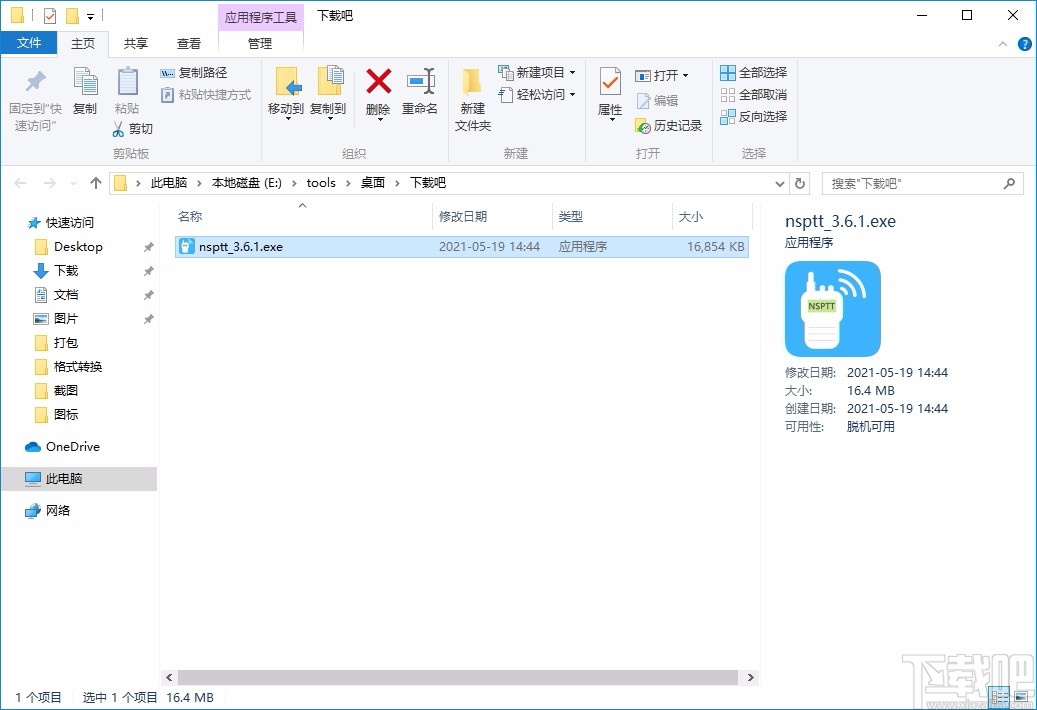Click the 剪切 (Cut) scissors icon

tap(117, 129)
